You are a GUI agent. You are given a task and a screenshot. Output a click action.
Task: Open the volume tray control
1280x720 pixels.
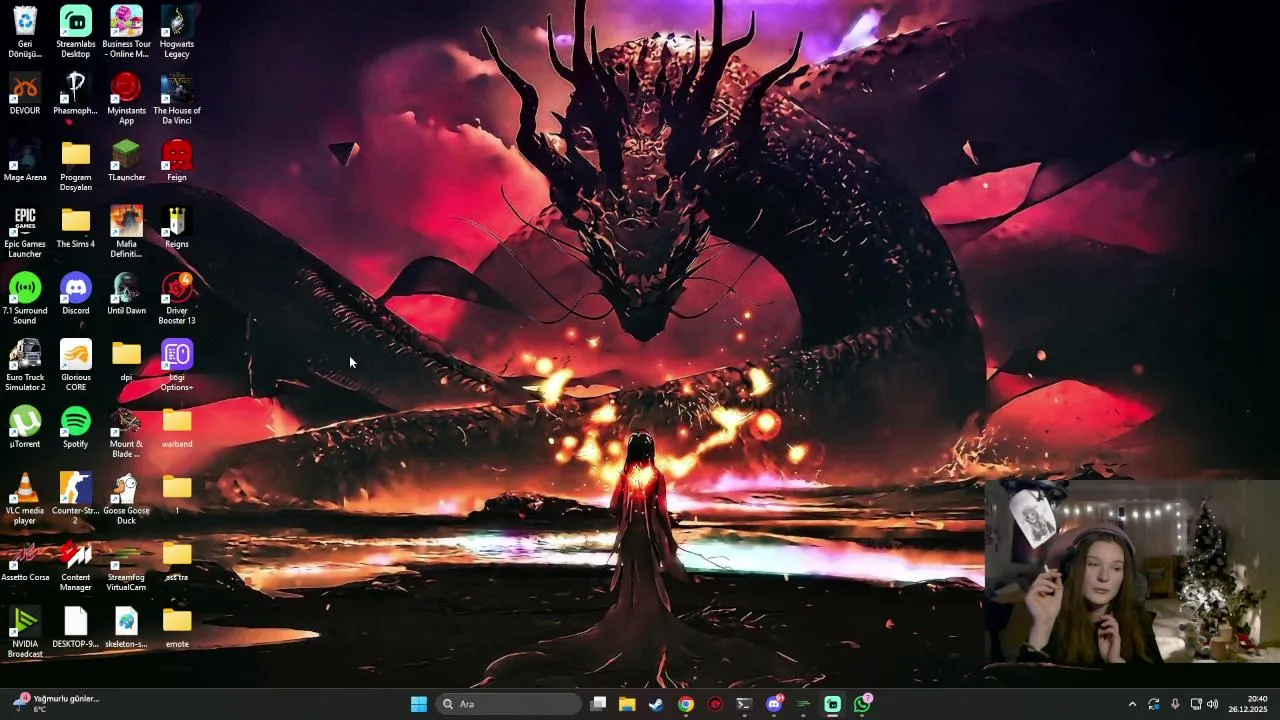coord(1213,704)
